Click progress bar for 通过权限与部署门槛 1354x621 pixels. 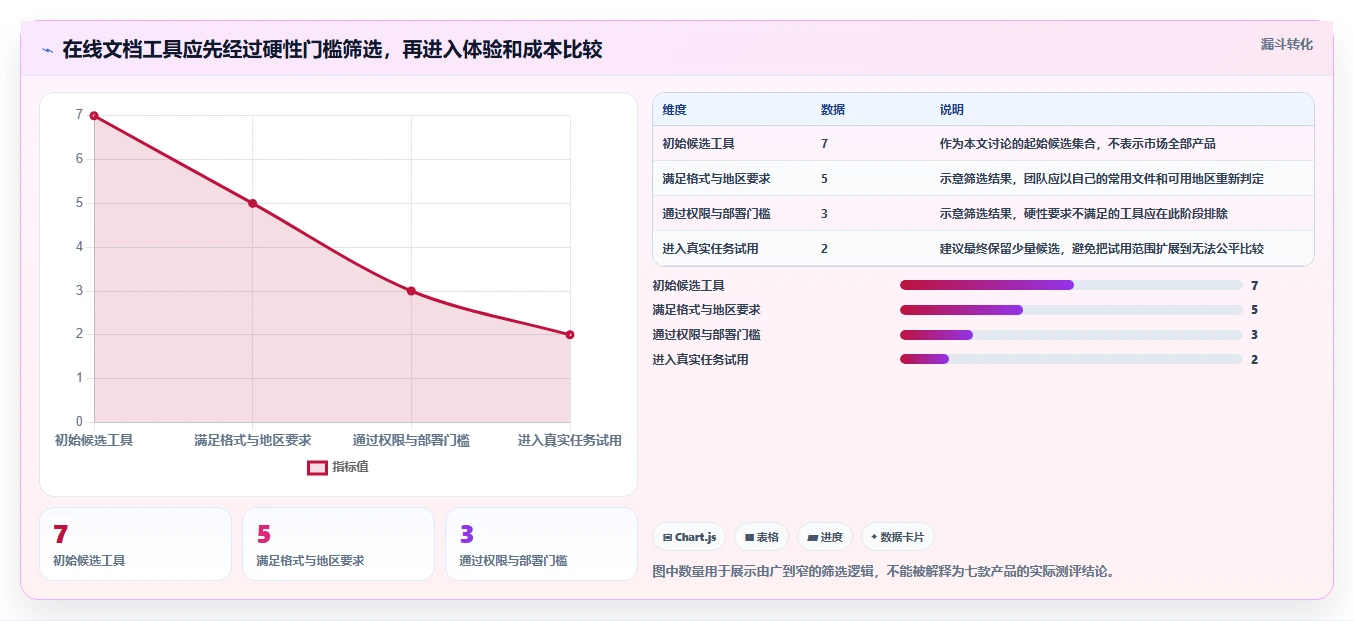pos(1071,334)
